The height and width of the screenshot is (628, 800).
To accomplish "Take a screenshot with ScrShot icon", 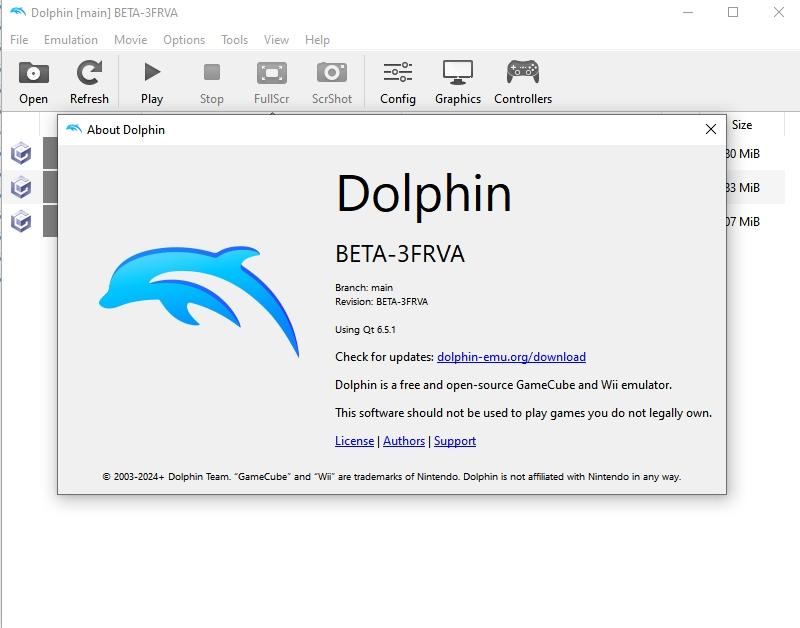I will [332, 72].
